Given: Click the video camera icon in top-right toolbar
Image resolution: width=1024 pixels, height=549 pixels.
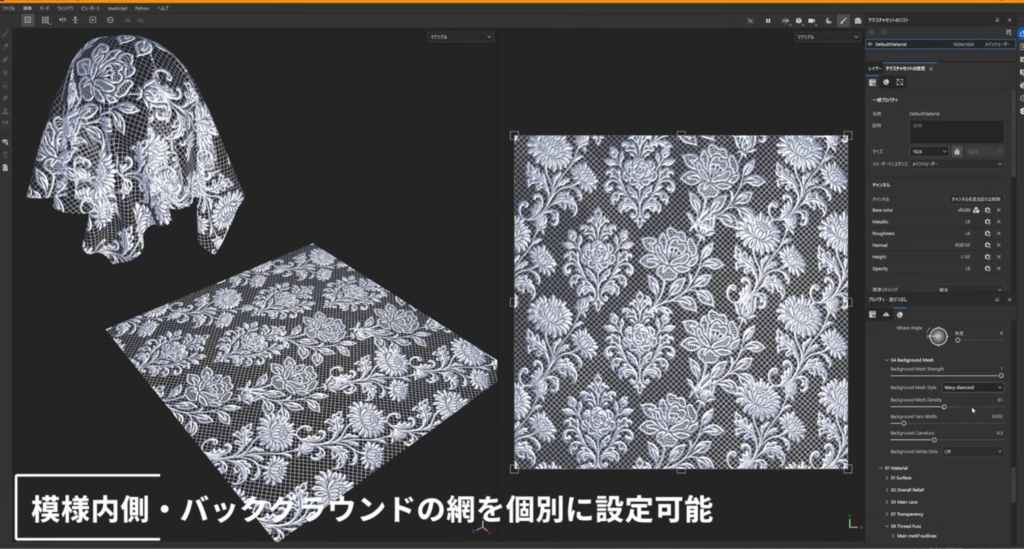Looking at the screenshot, I should coord(812,21).
